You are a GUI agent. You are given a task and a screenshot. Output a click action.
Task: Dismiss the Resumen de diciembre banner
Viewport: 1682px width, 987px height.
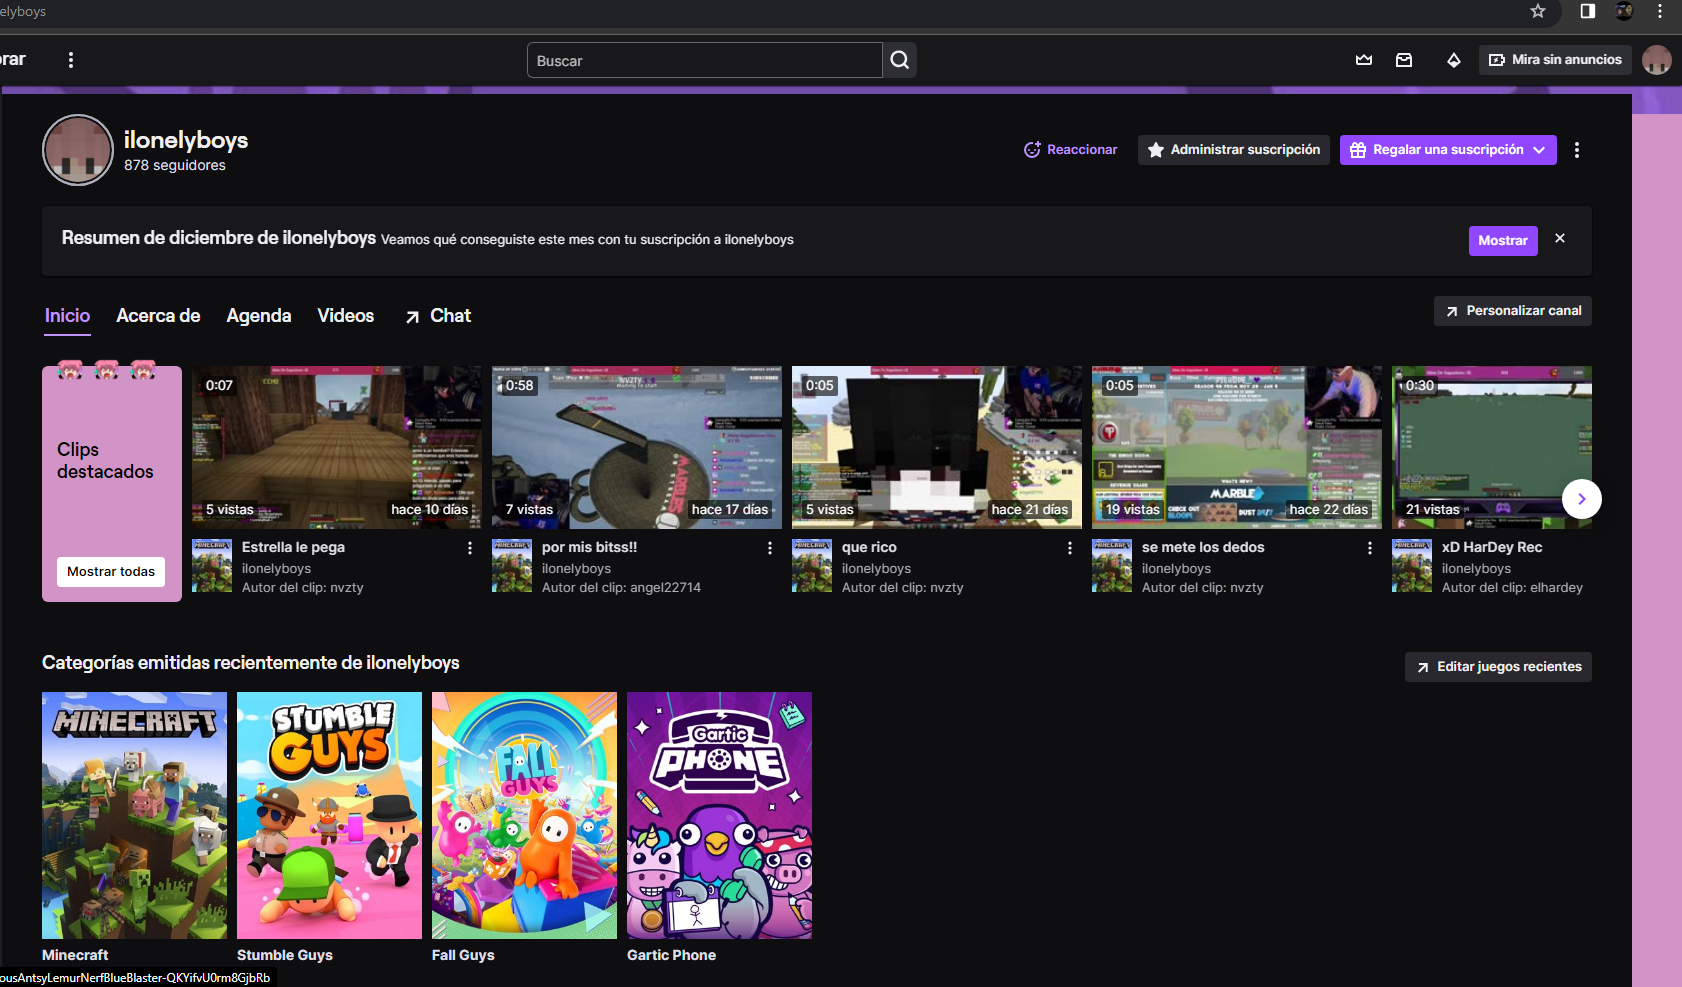(x=1560, y=239)
